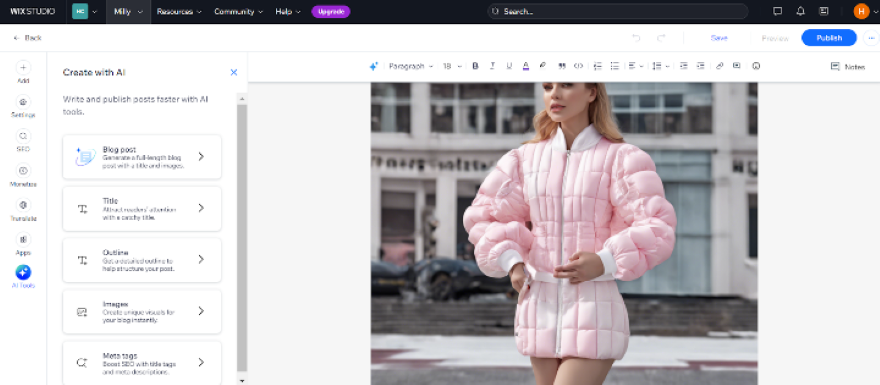Insert a code snippet
This screenshot has height=385, width=880.
pos(578,66)
